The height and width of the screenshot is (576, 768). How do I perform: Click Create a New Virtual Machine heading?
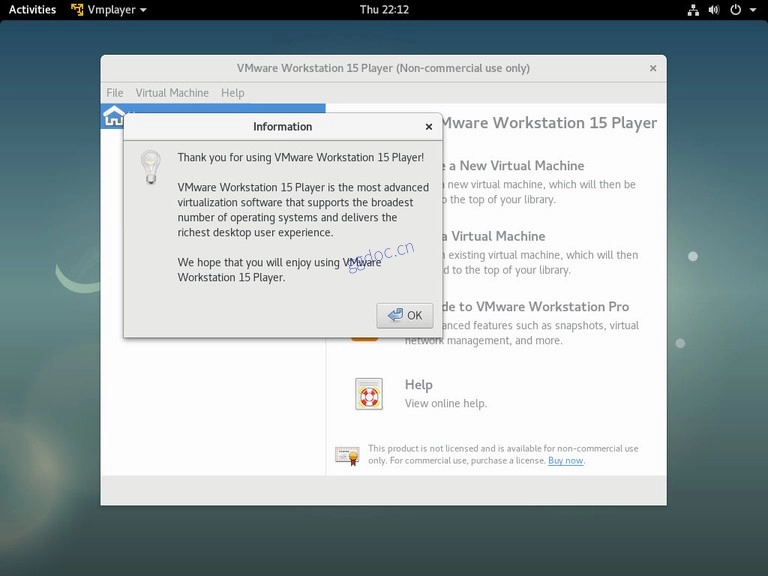point(513,166)
